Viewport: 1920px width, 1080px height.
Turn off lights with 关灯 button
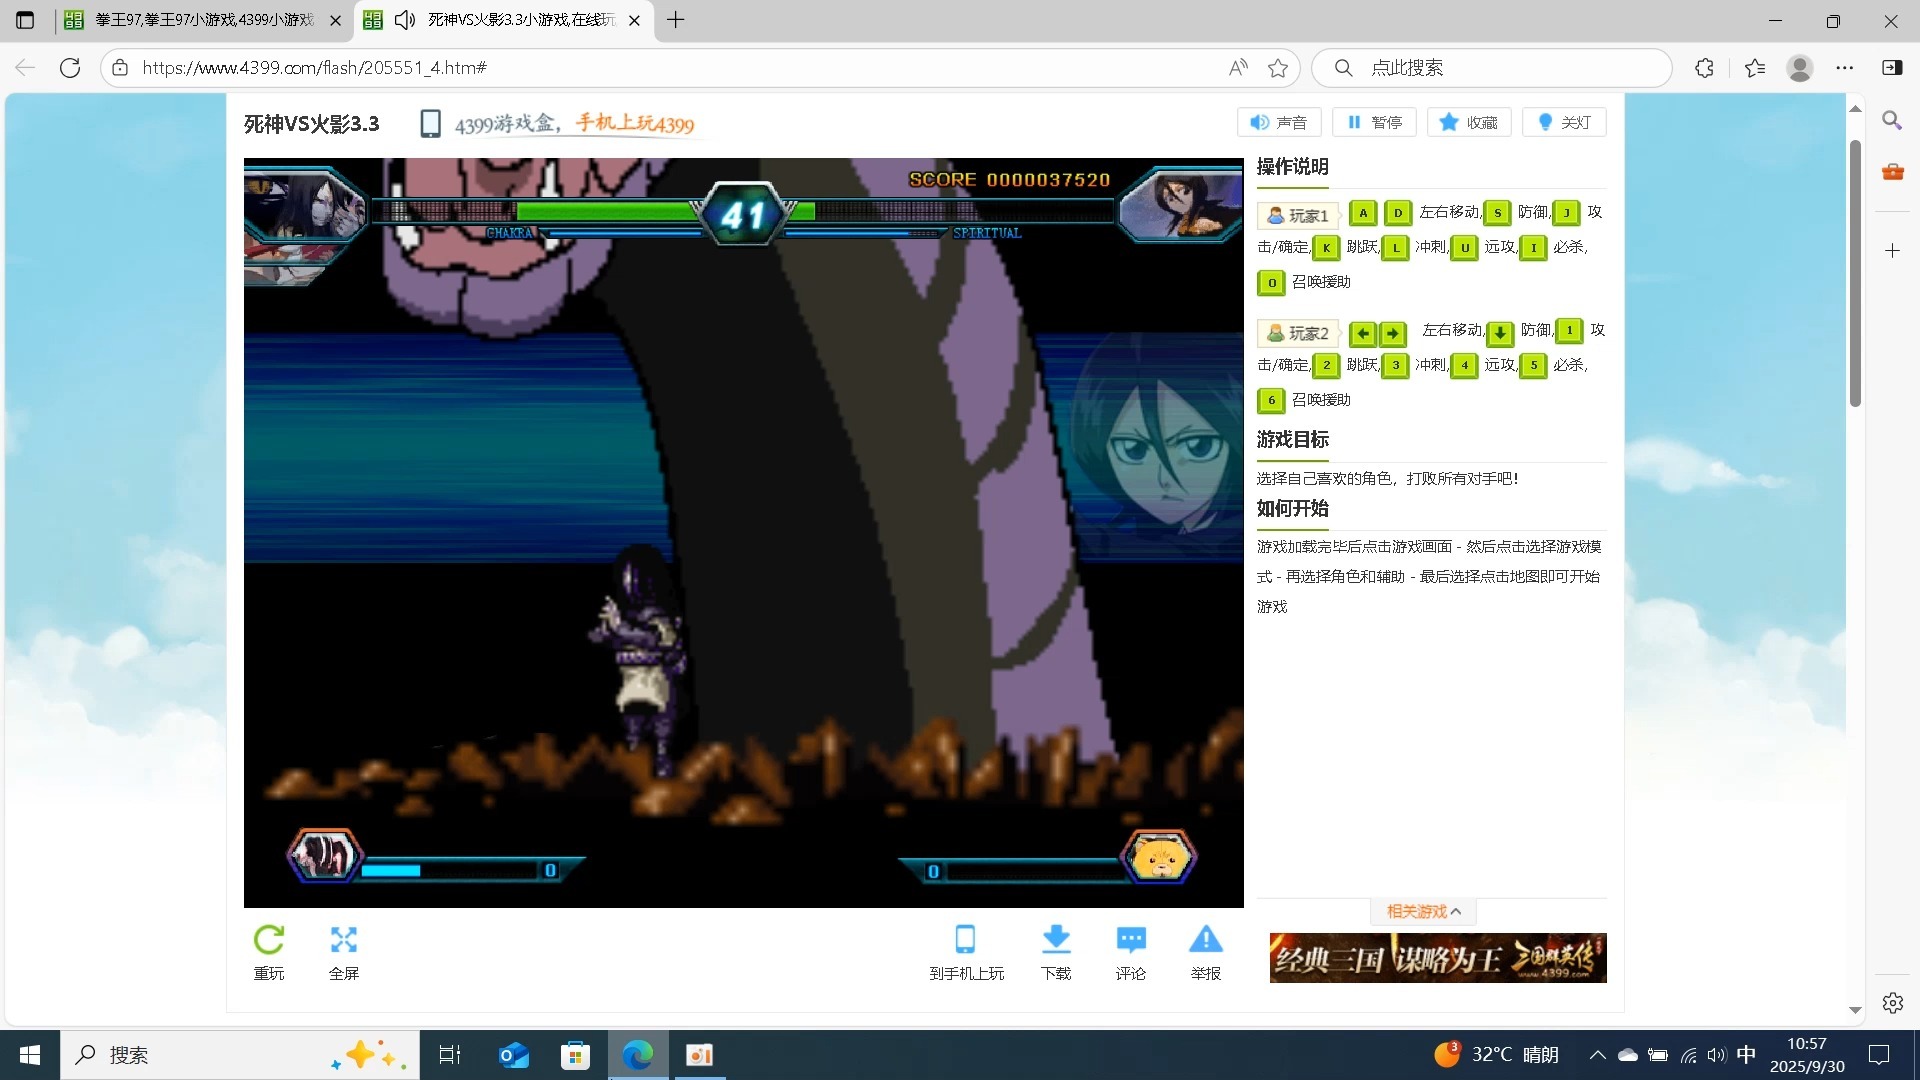(x=1564, y=122)
